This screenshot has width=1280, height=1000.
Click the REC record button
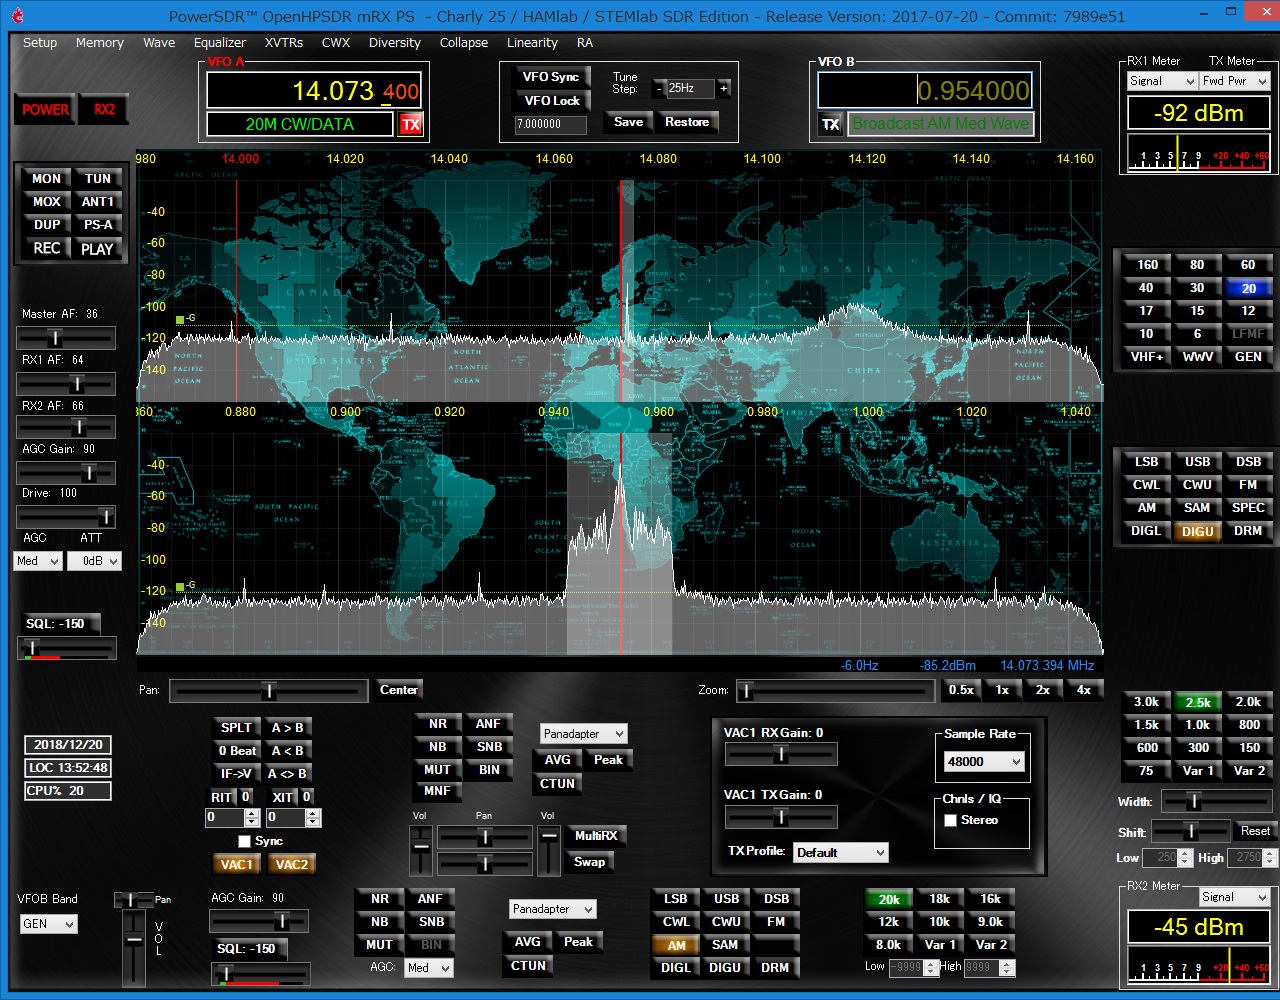click(x=47, y=248)
